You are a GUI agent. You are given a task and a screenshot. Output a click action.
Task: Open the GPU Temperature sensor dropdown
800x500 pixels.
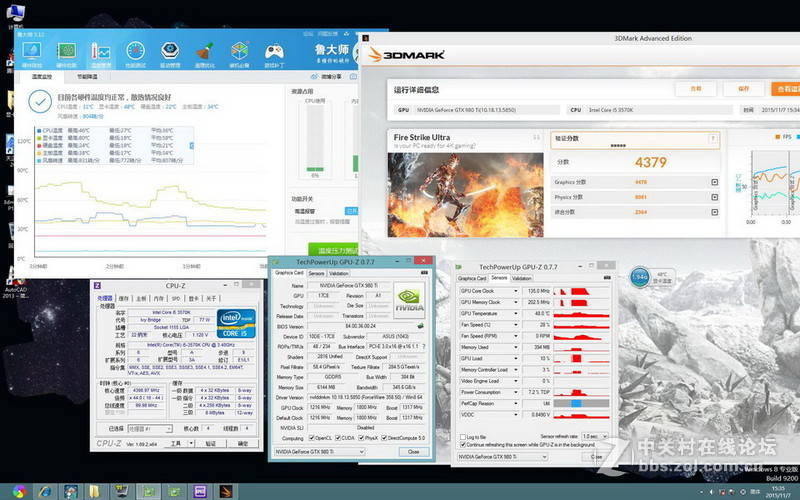coord(515,314)
